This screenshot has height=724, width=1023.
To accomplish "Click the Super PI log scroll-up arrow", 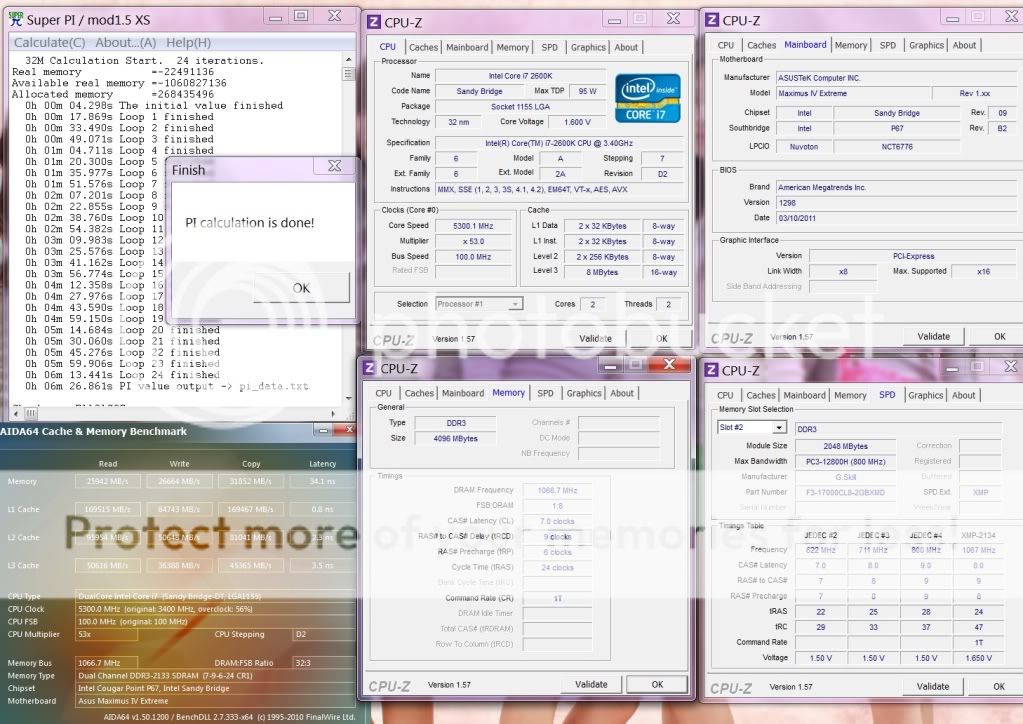I will 348,59.
